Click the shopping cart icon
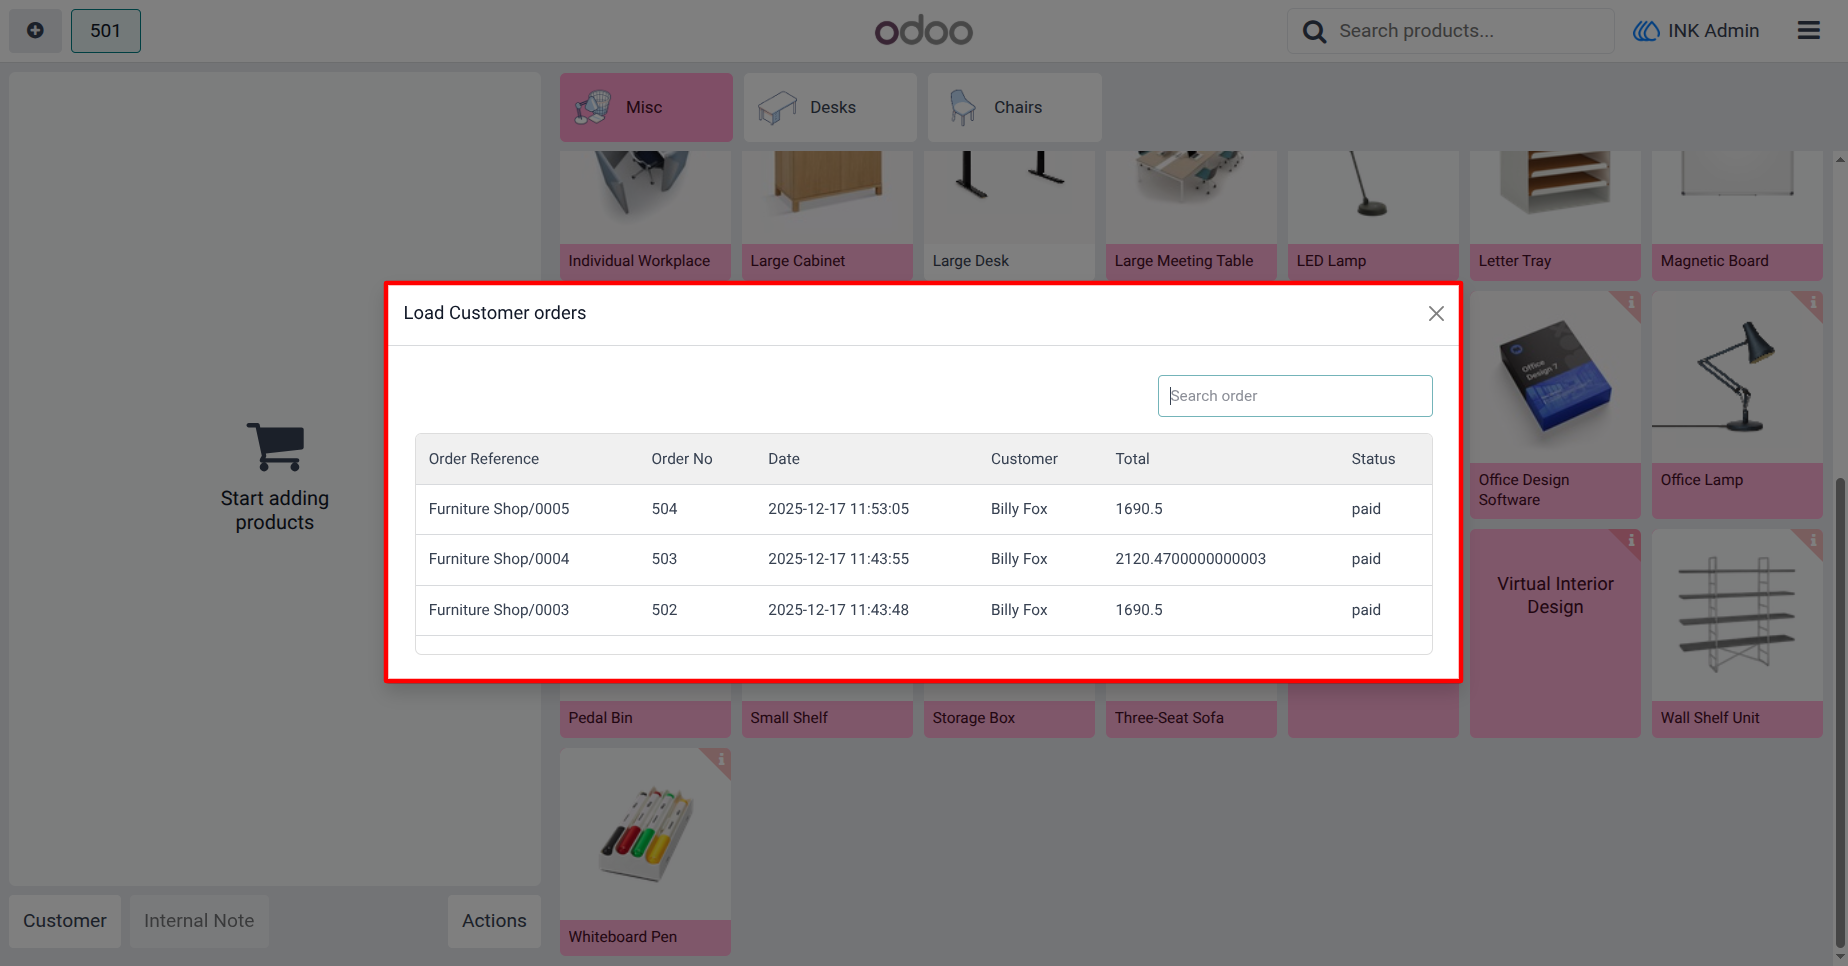 pos(275,446)
